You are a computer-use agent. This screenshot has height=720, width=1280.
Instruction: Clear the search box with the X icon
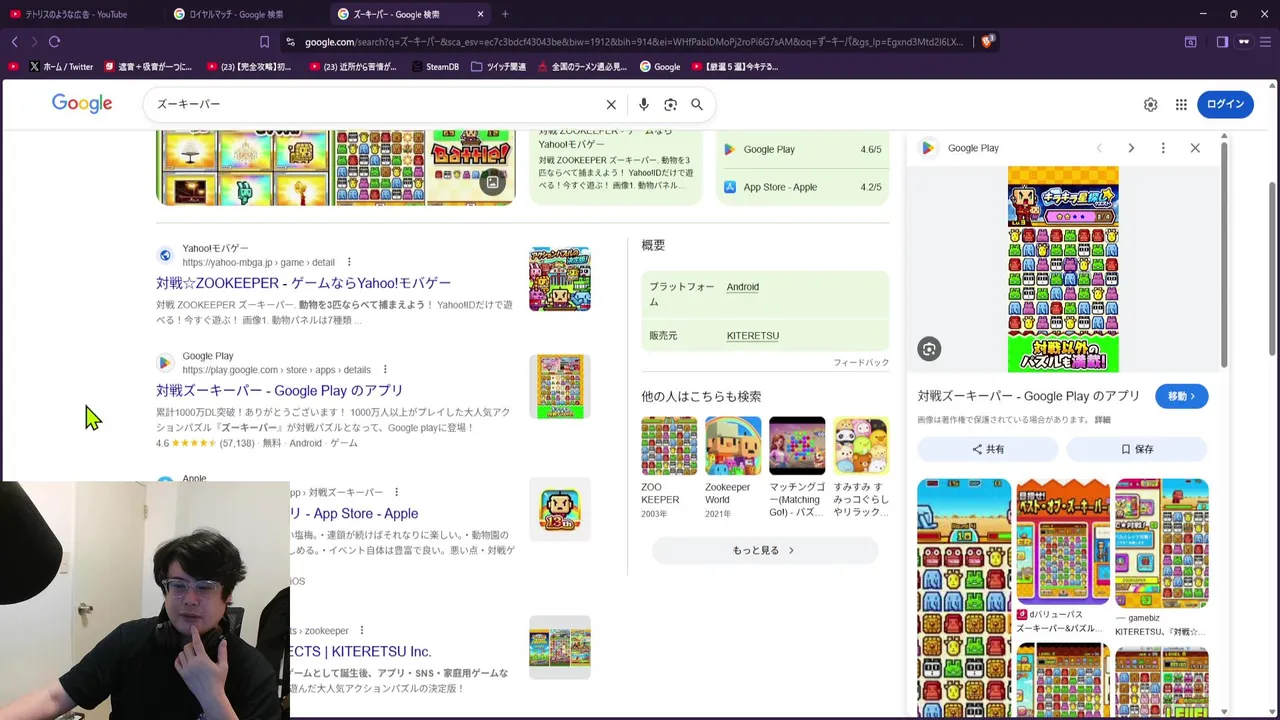click(611, 105)
